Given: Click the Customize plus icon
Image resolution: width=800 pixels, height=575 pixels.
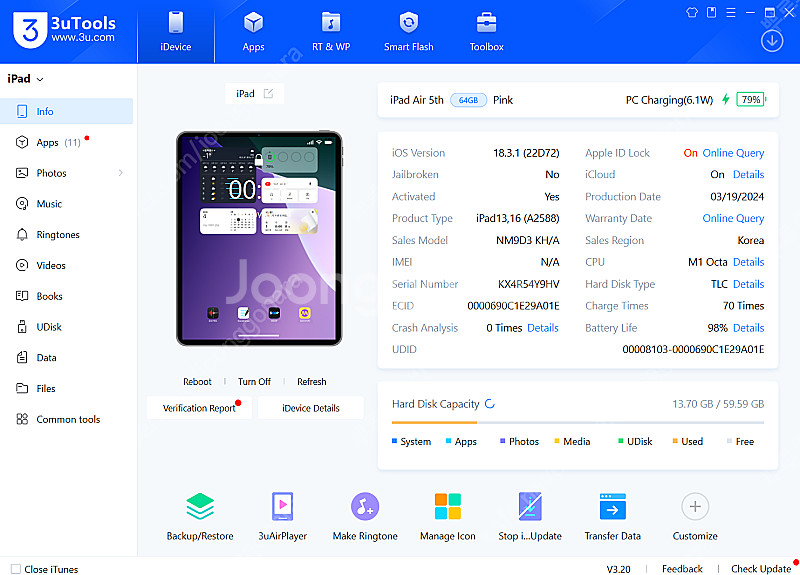Looking at the screenshot, I should pyautogui.click(x=695, y=507).
